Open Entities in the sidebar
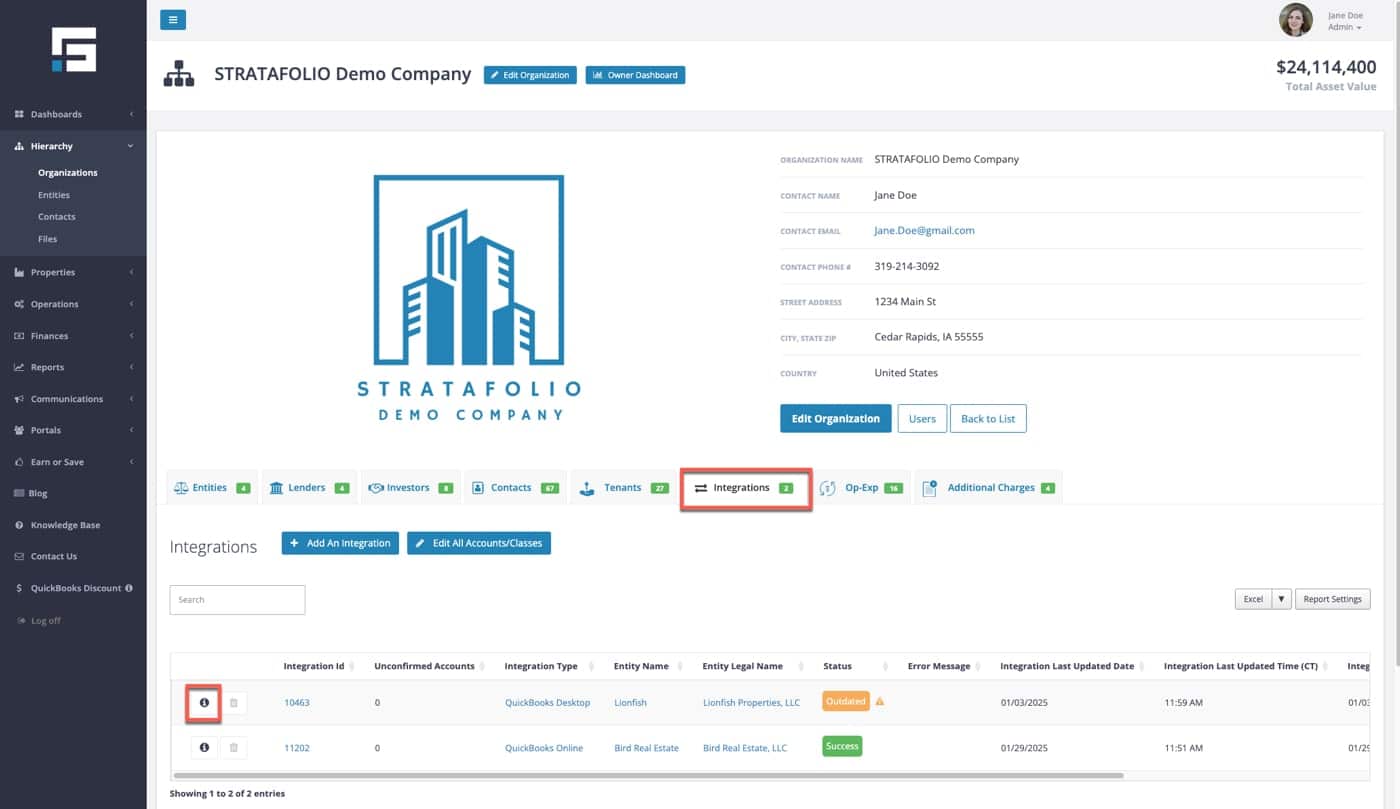The height and width of the screenshot is (809, 1400). pyautogui.click(x=54, y=195)
